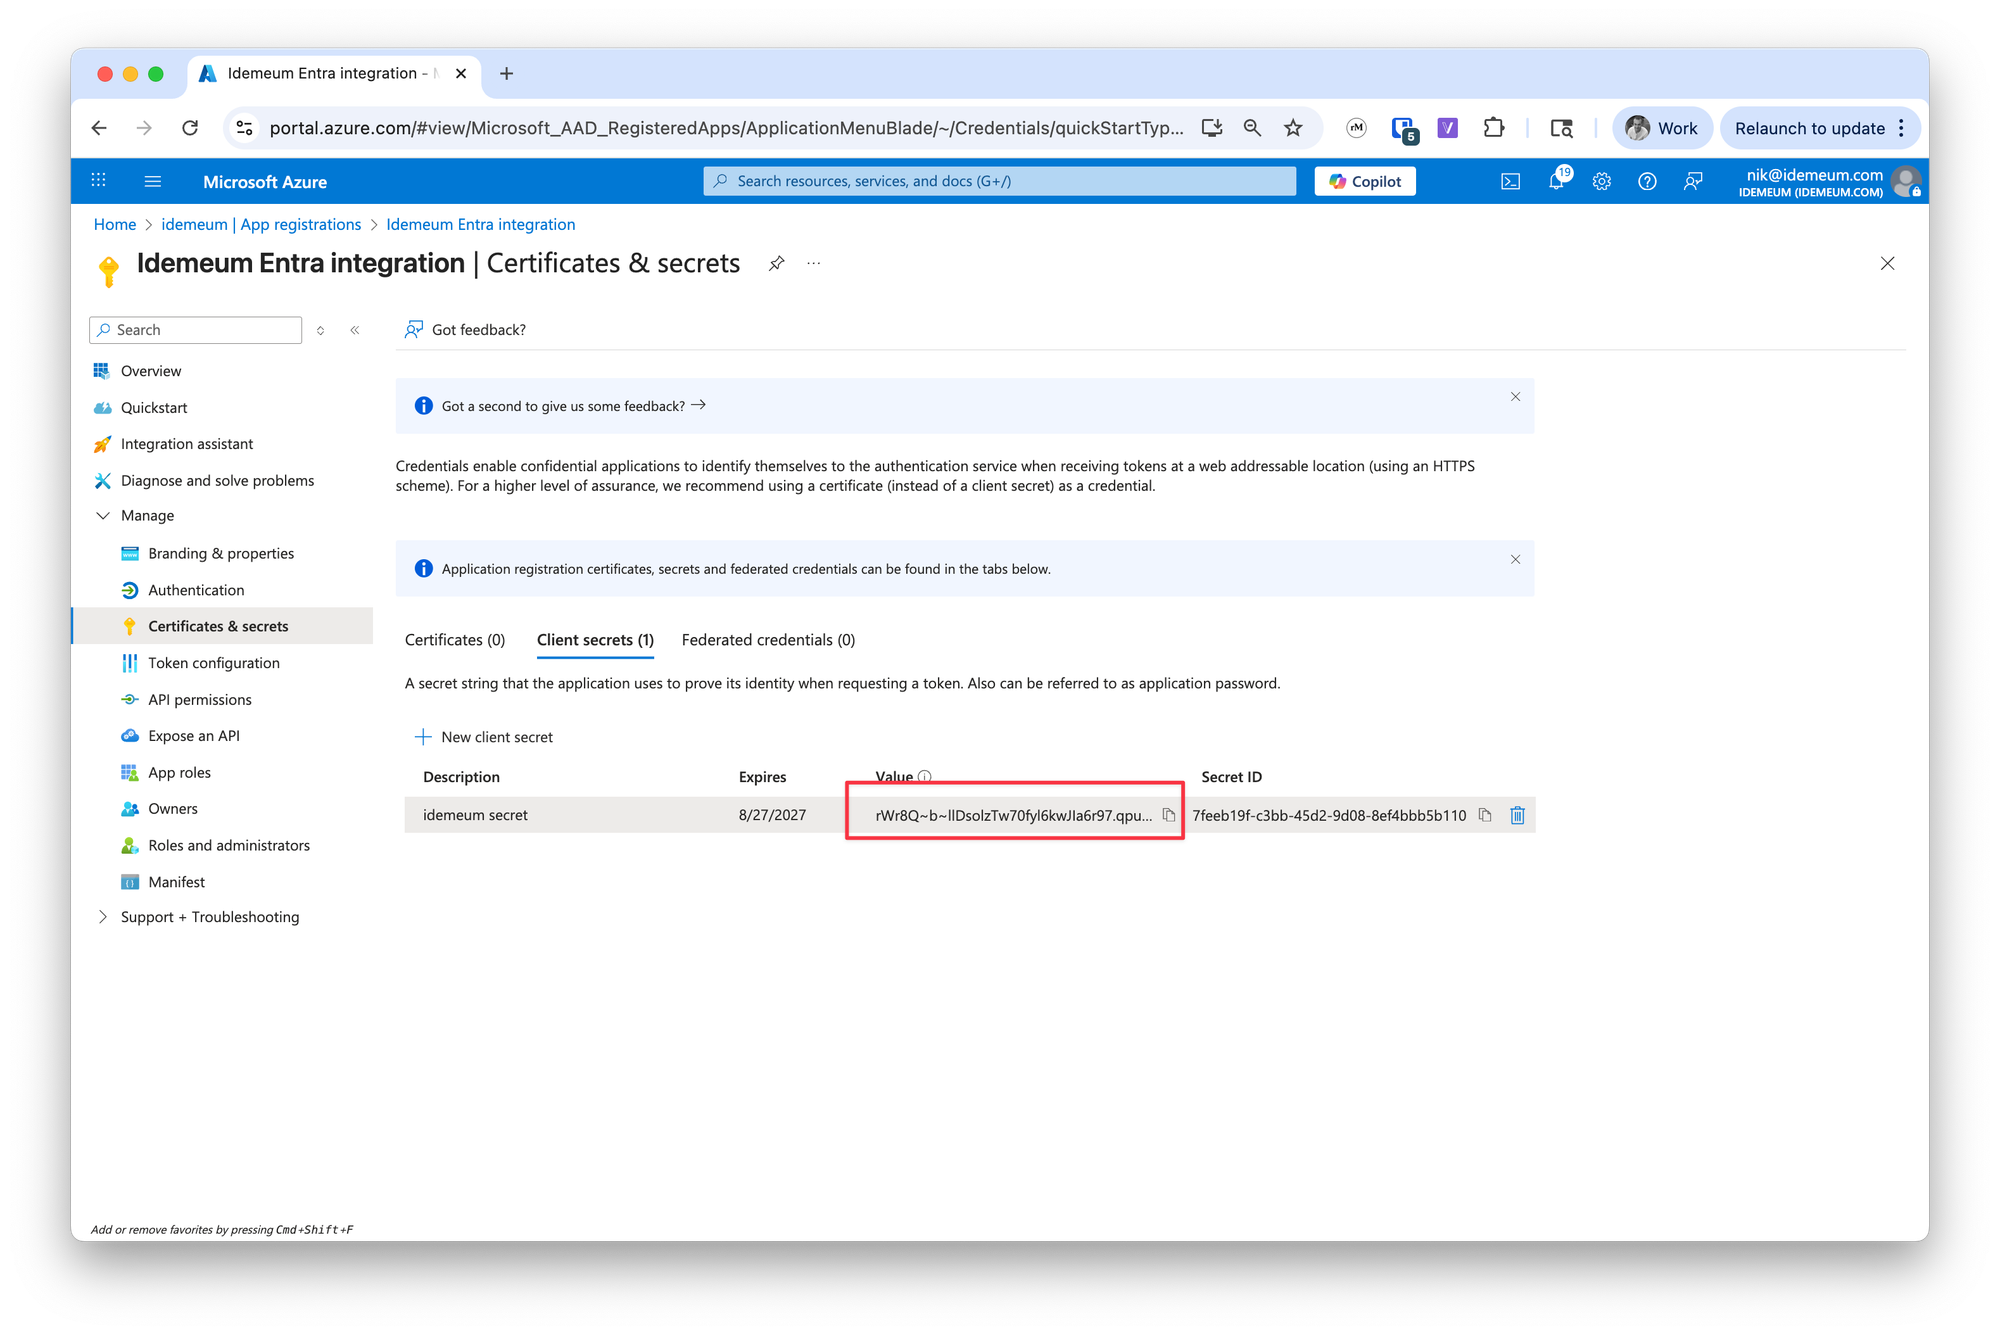The image size is (2000, 1335).
Task: Open the more options ellipsis beside title
Action: (x=814, y=263)
